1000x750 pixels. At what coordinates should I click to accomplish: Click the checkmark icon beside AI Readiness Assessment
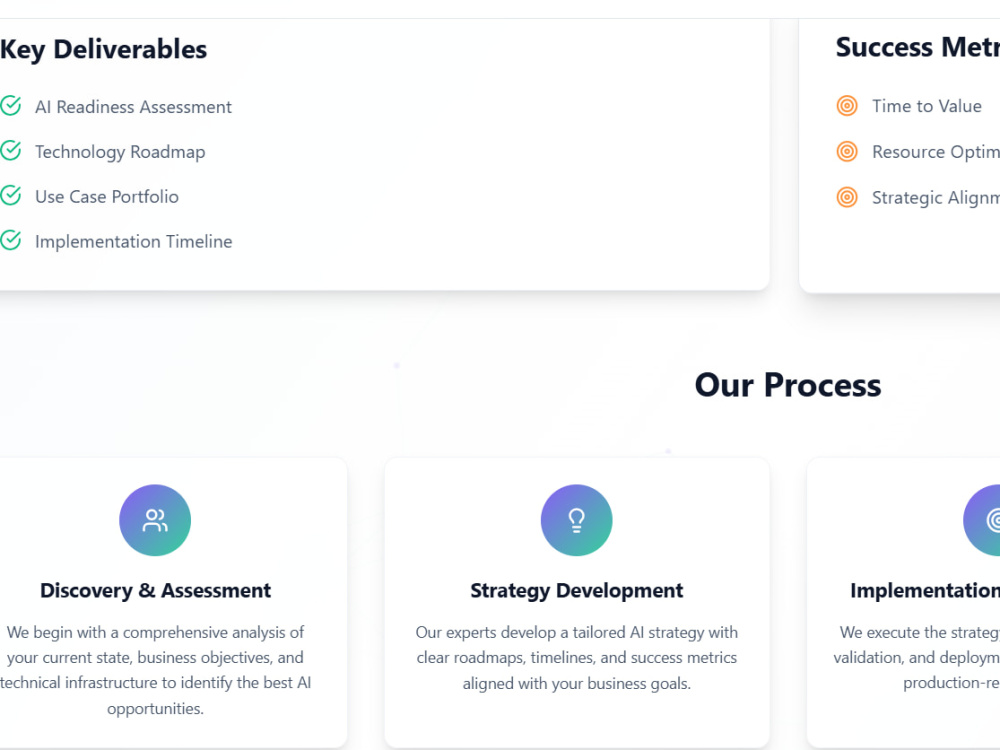(11, 106)
